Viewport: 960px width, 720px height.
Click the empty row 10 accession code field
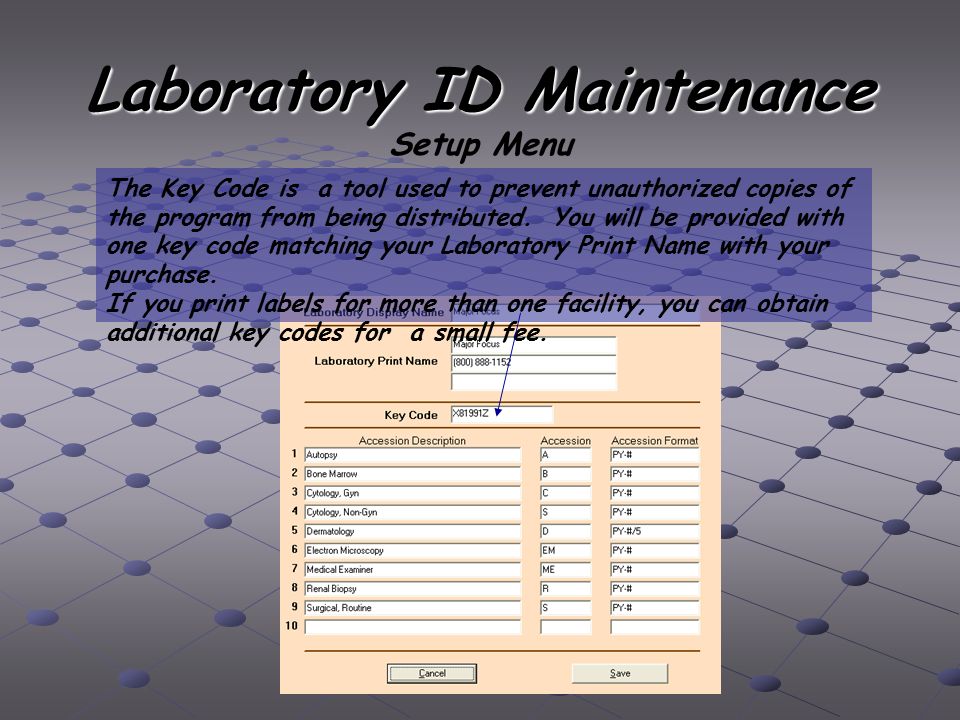(566, 627)
